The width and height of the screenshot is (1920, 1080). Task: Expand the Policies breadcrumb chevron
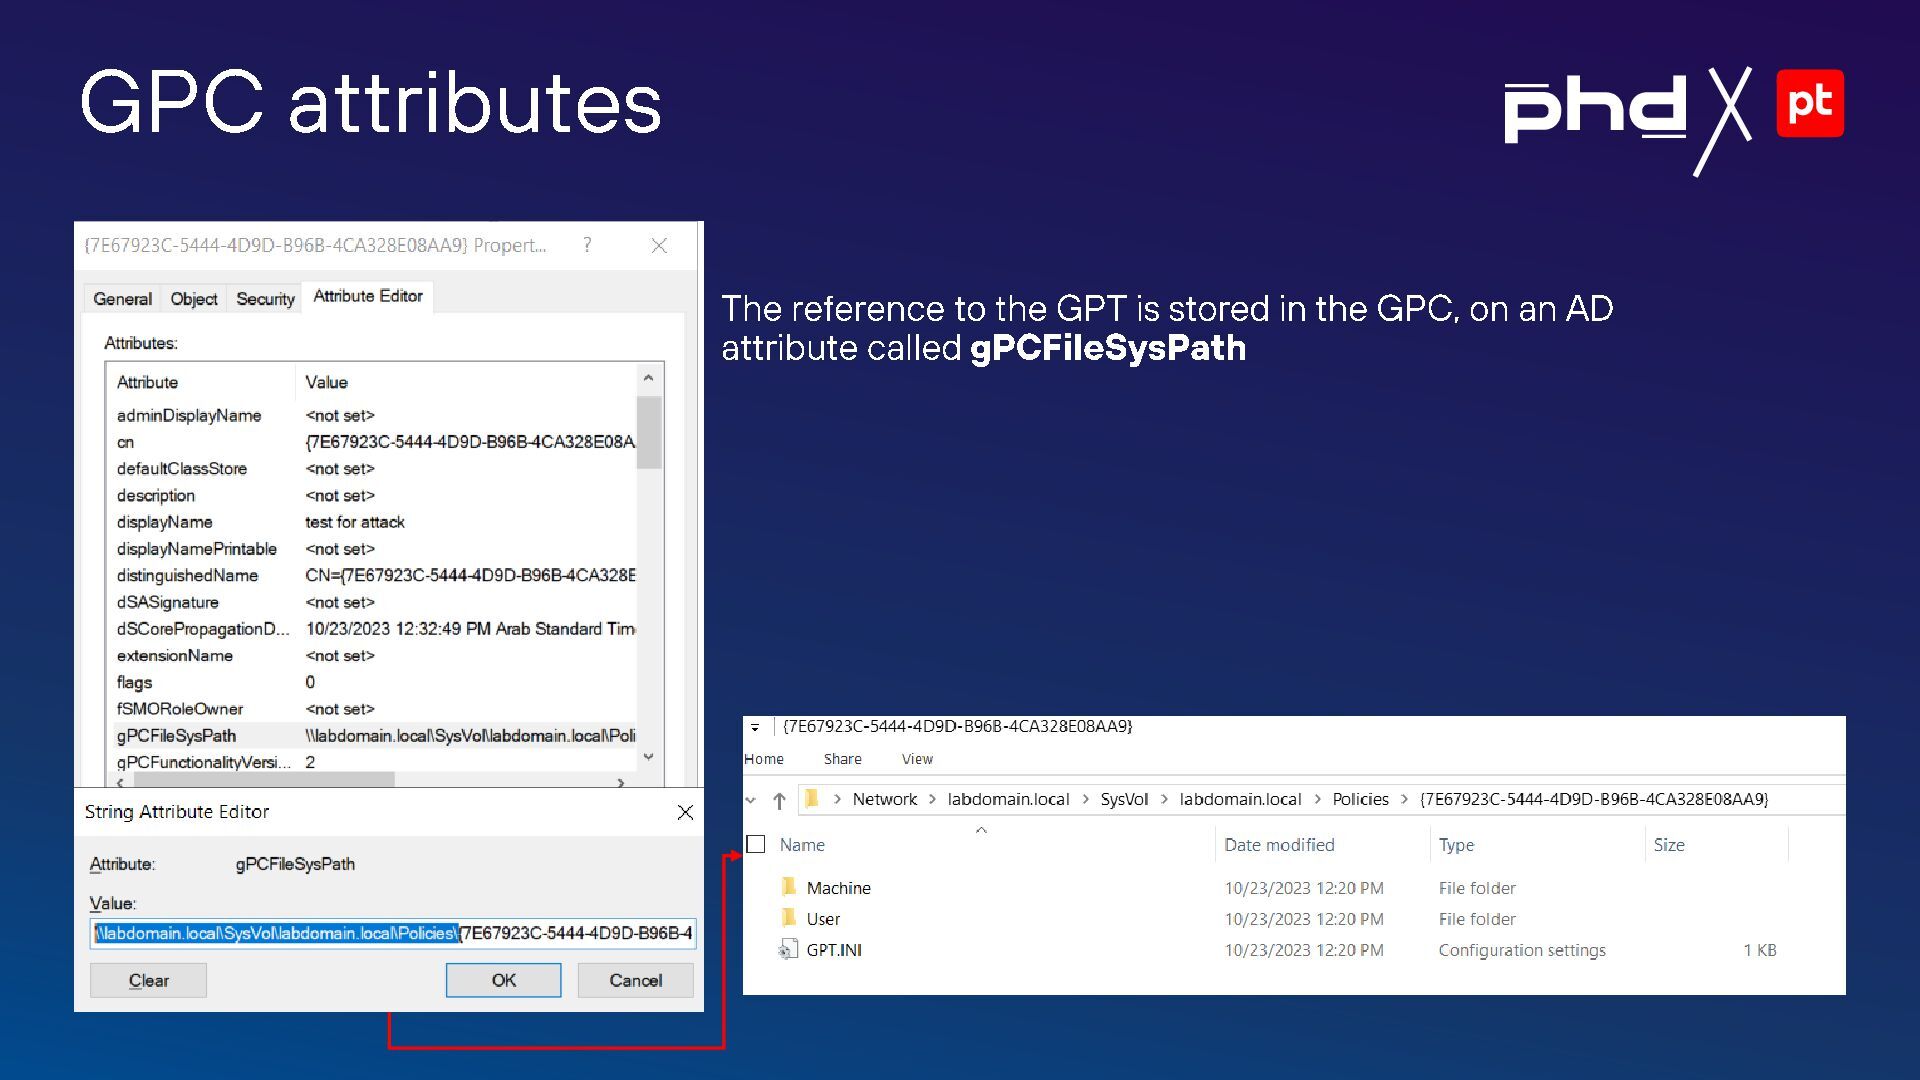click(1404, 799)
